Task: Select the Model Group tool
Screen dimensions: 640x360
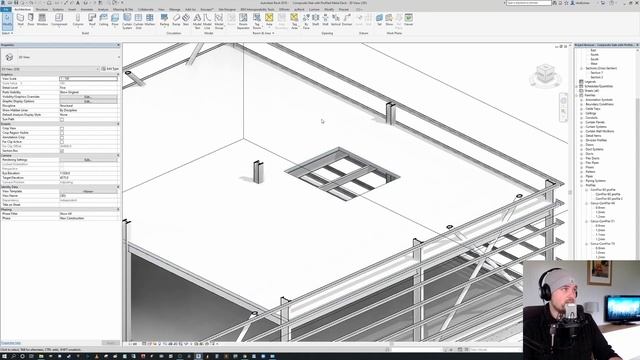Action: click(219, 20)
